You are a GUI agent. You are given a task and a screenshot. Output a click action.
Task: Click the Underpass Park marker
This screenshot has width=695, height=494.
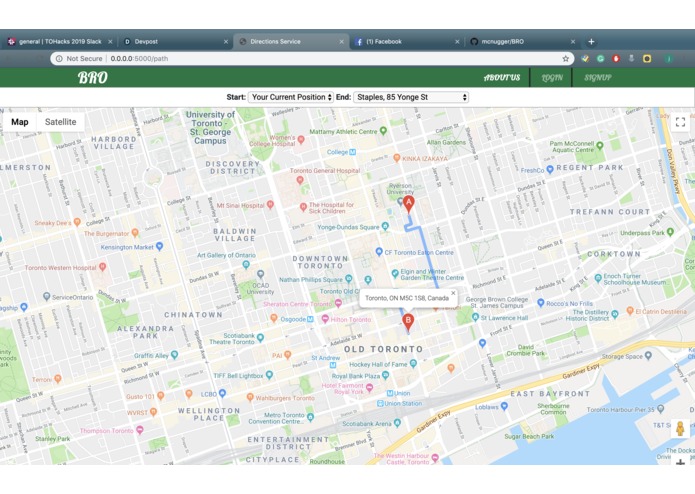point(670,232)
